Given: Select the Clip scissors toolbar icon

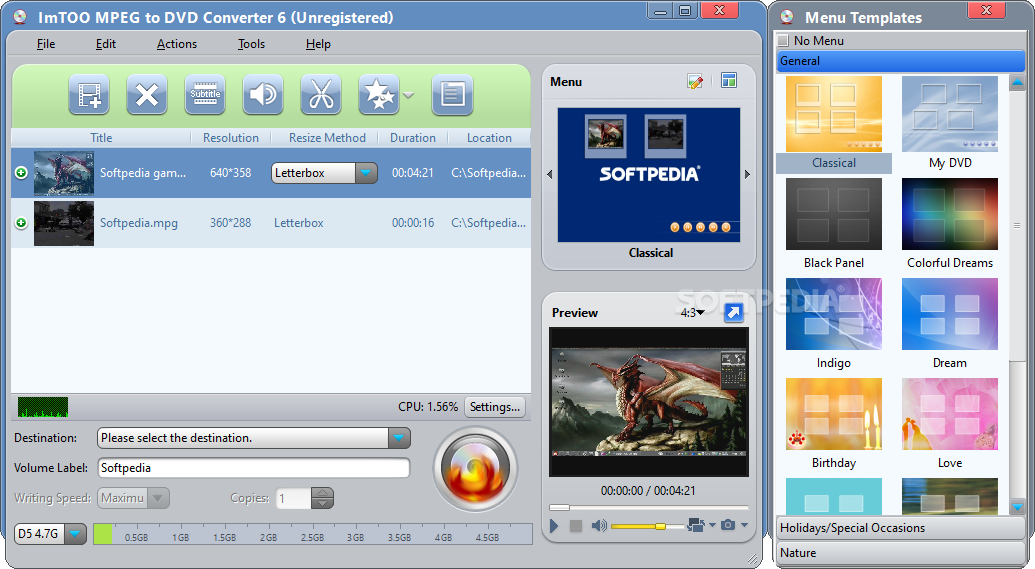Looking at the screenshot, I should pyautogui.click(x=321, y=94).
